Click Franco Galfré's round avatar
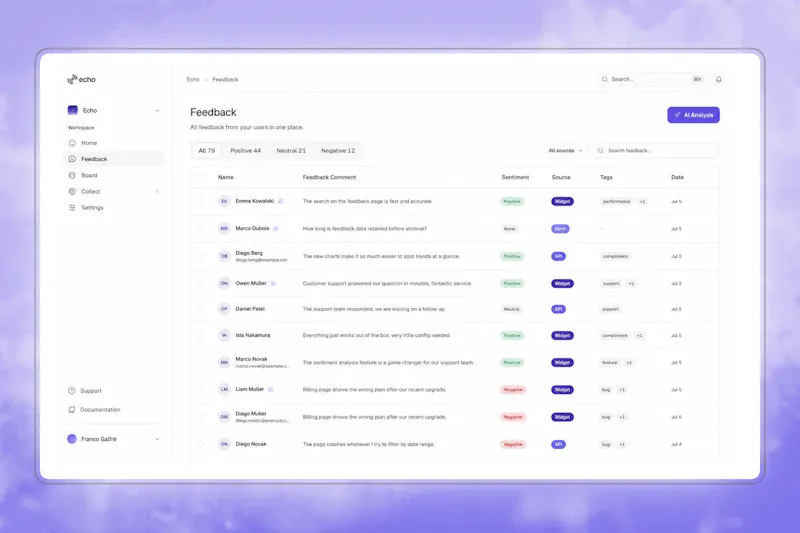The image size is (800, 533). pyautogui.click(x=72, y=439)
